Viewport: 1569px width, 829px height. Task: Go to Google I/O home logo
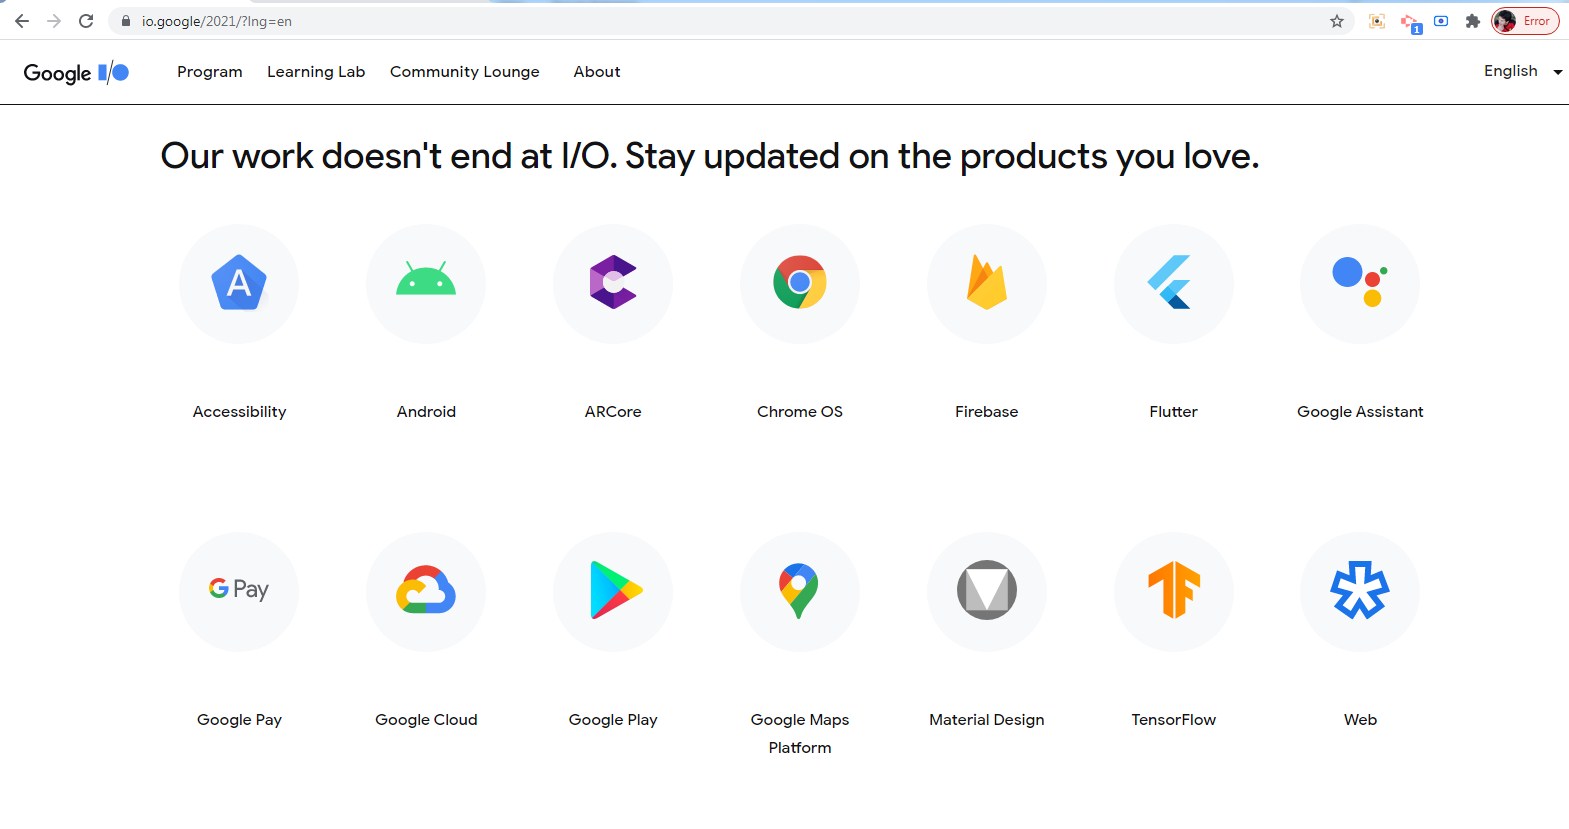76,72
